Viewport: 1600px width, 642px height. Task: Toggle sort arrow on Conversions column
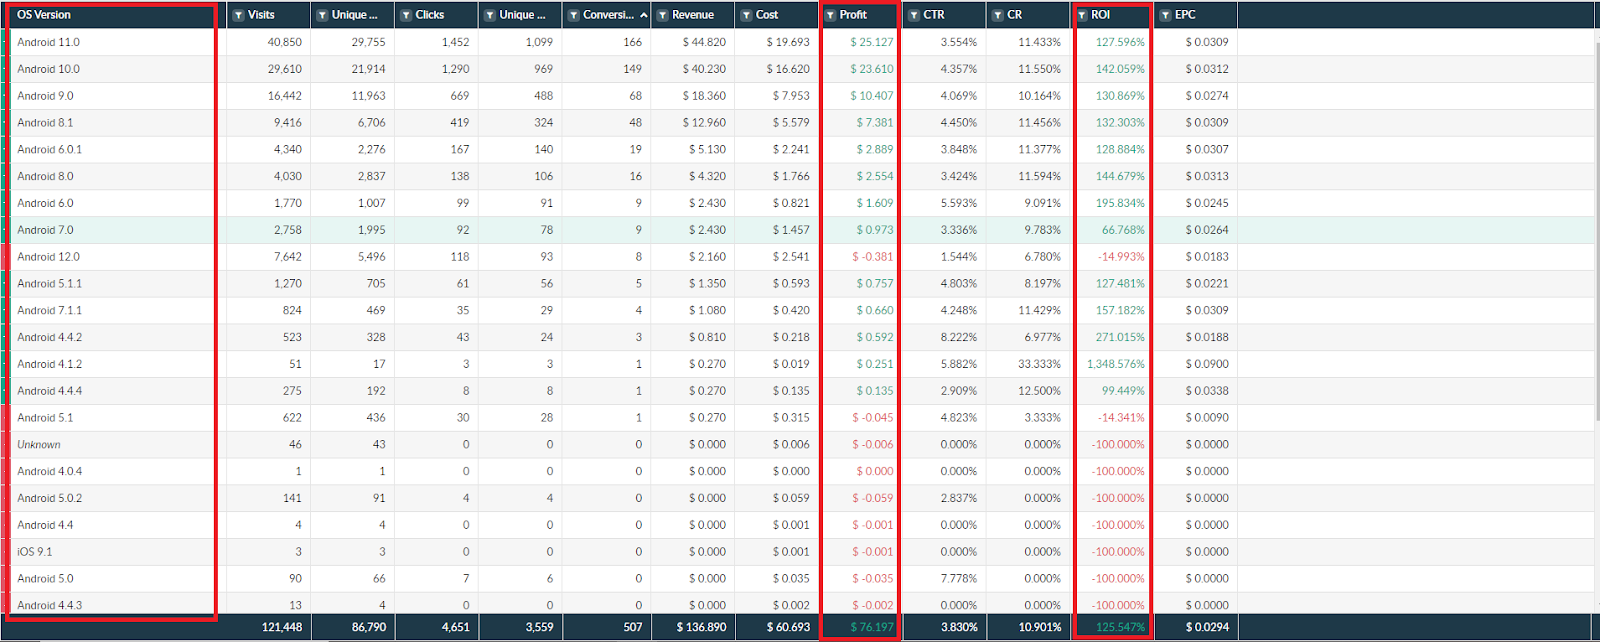[x=643, y=15]
